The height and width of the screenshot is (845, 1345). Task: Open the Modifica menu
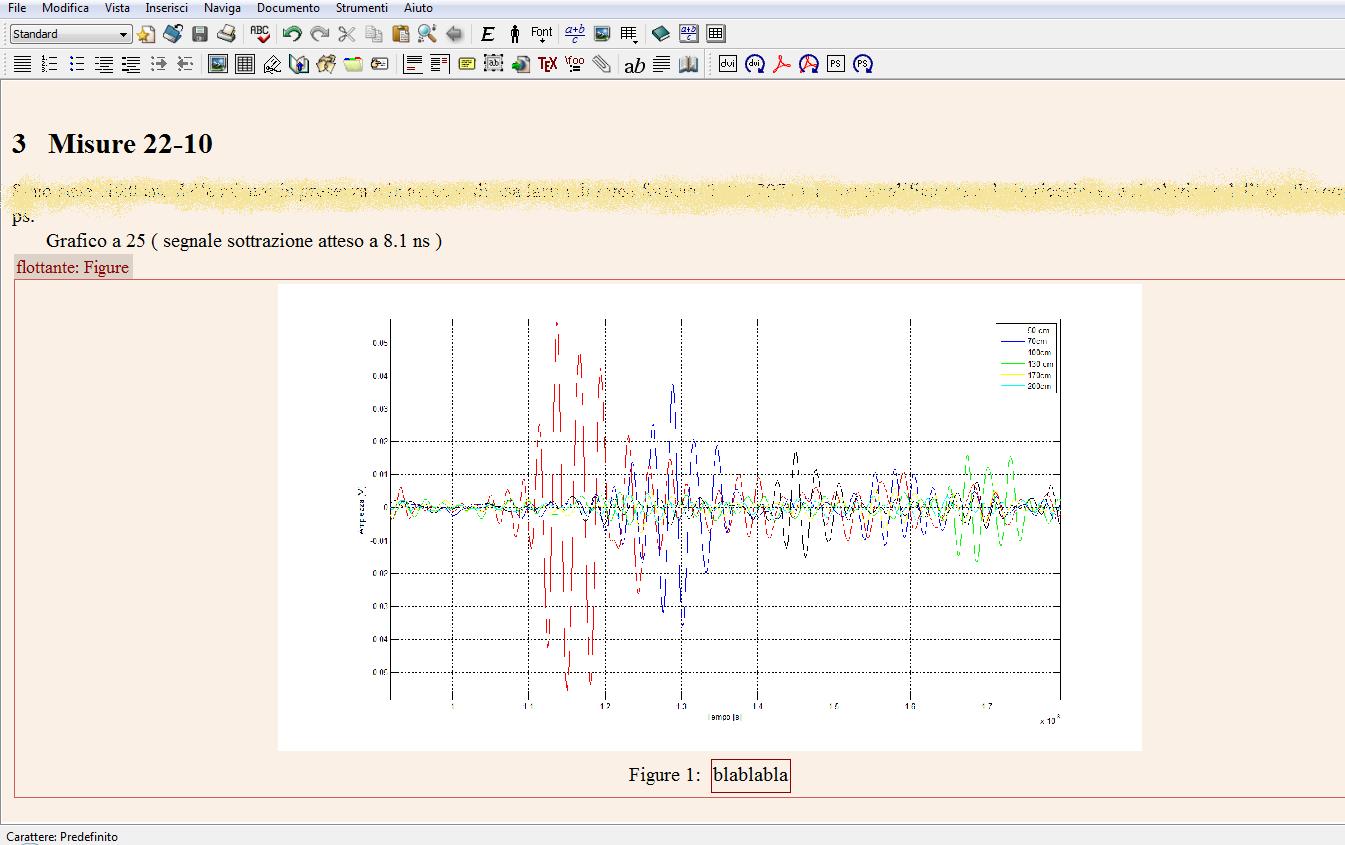pyautogui.click(x=65, y=8)
